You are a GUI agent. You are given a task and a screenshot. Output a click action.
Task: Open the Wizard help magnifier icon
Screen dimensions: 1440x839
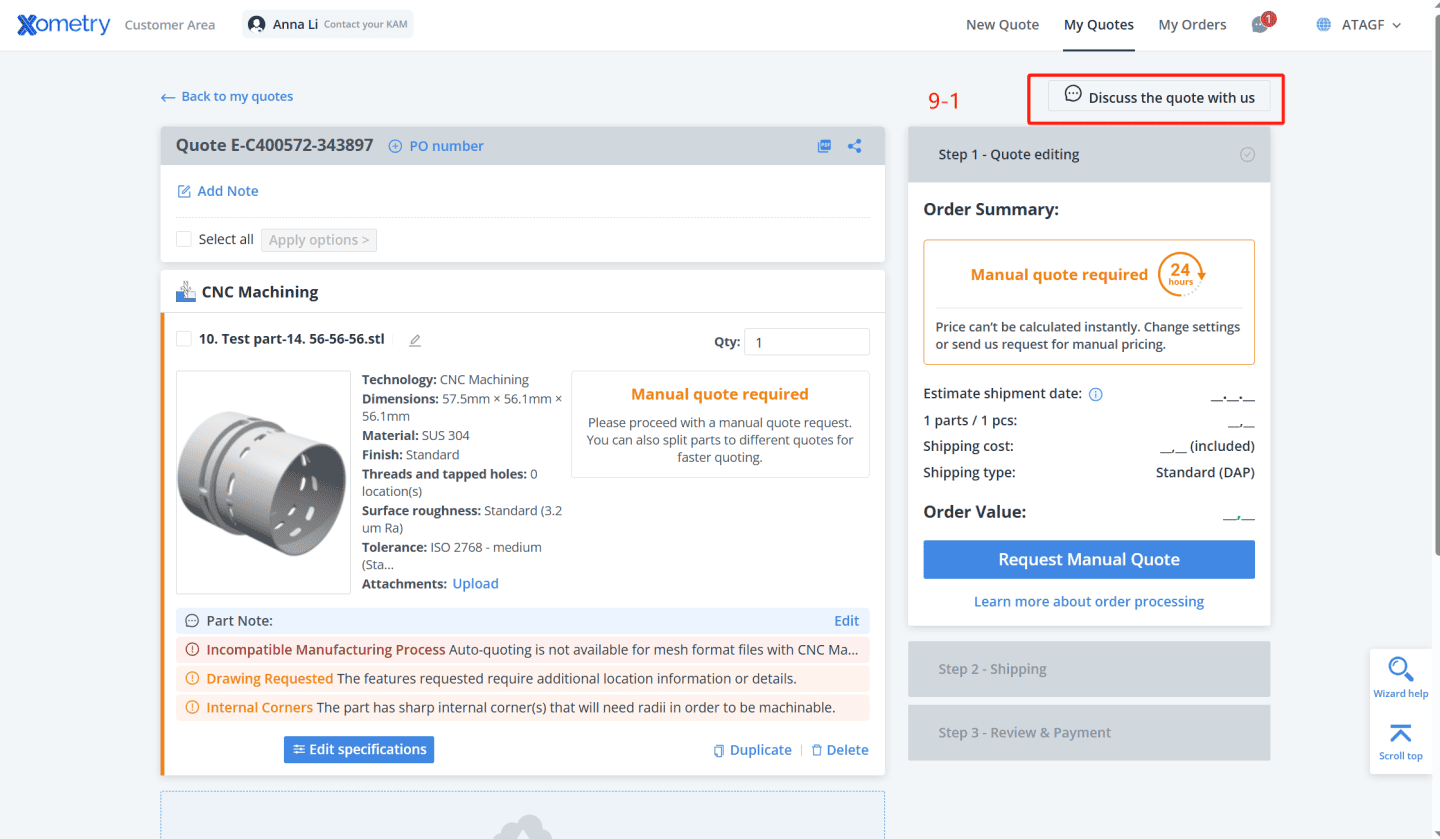pyautogui.click(x=1400, y=670)
